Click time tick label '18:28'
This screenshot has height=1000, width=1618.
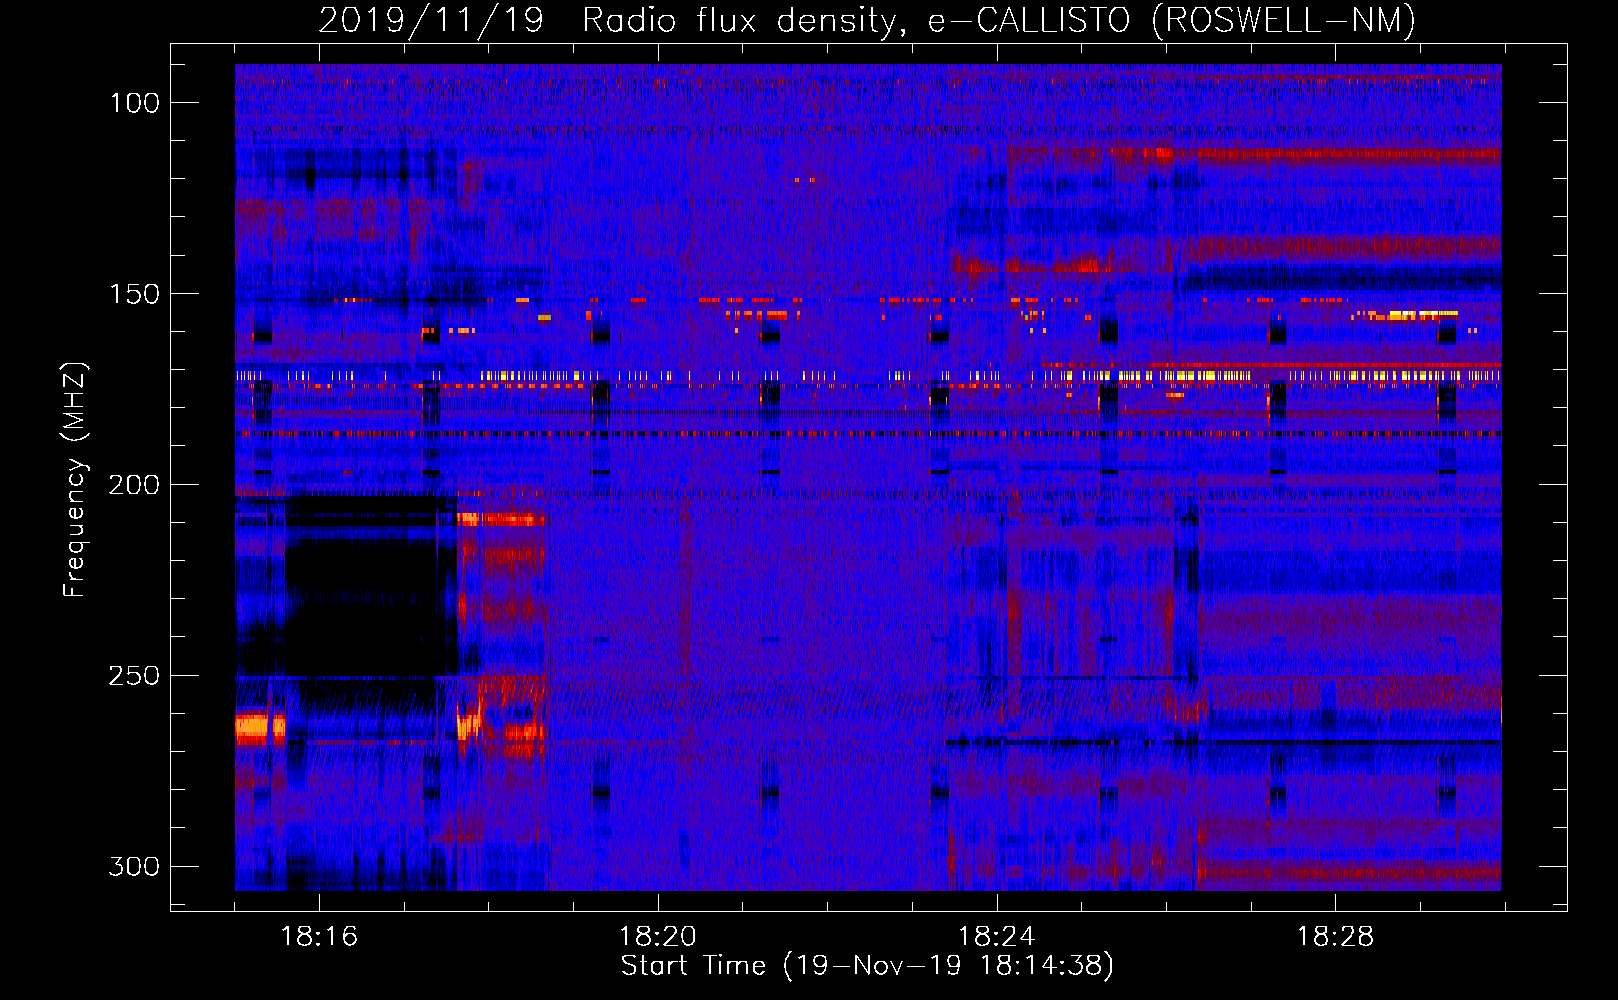point(1336,937)
